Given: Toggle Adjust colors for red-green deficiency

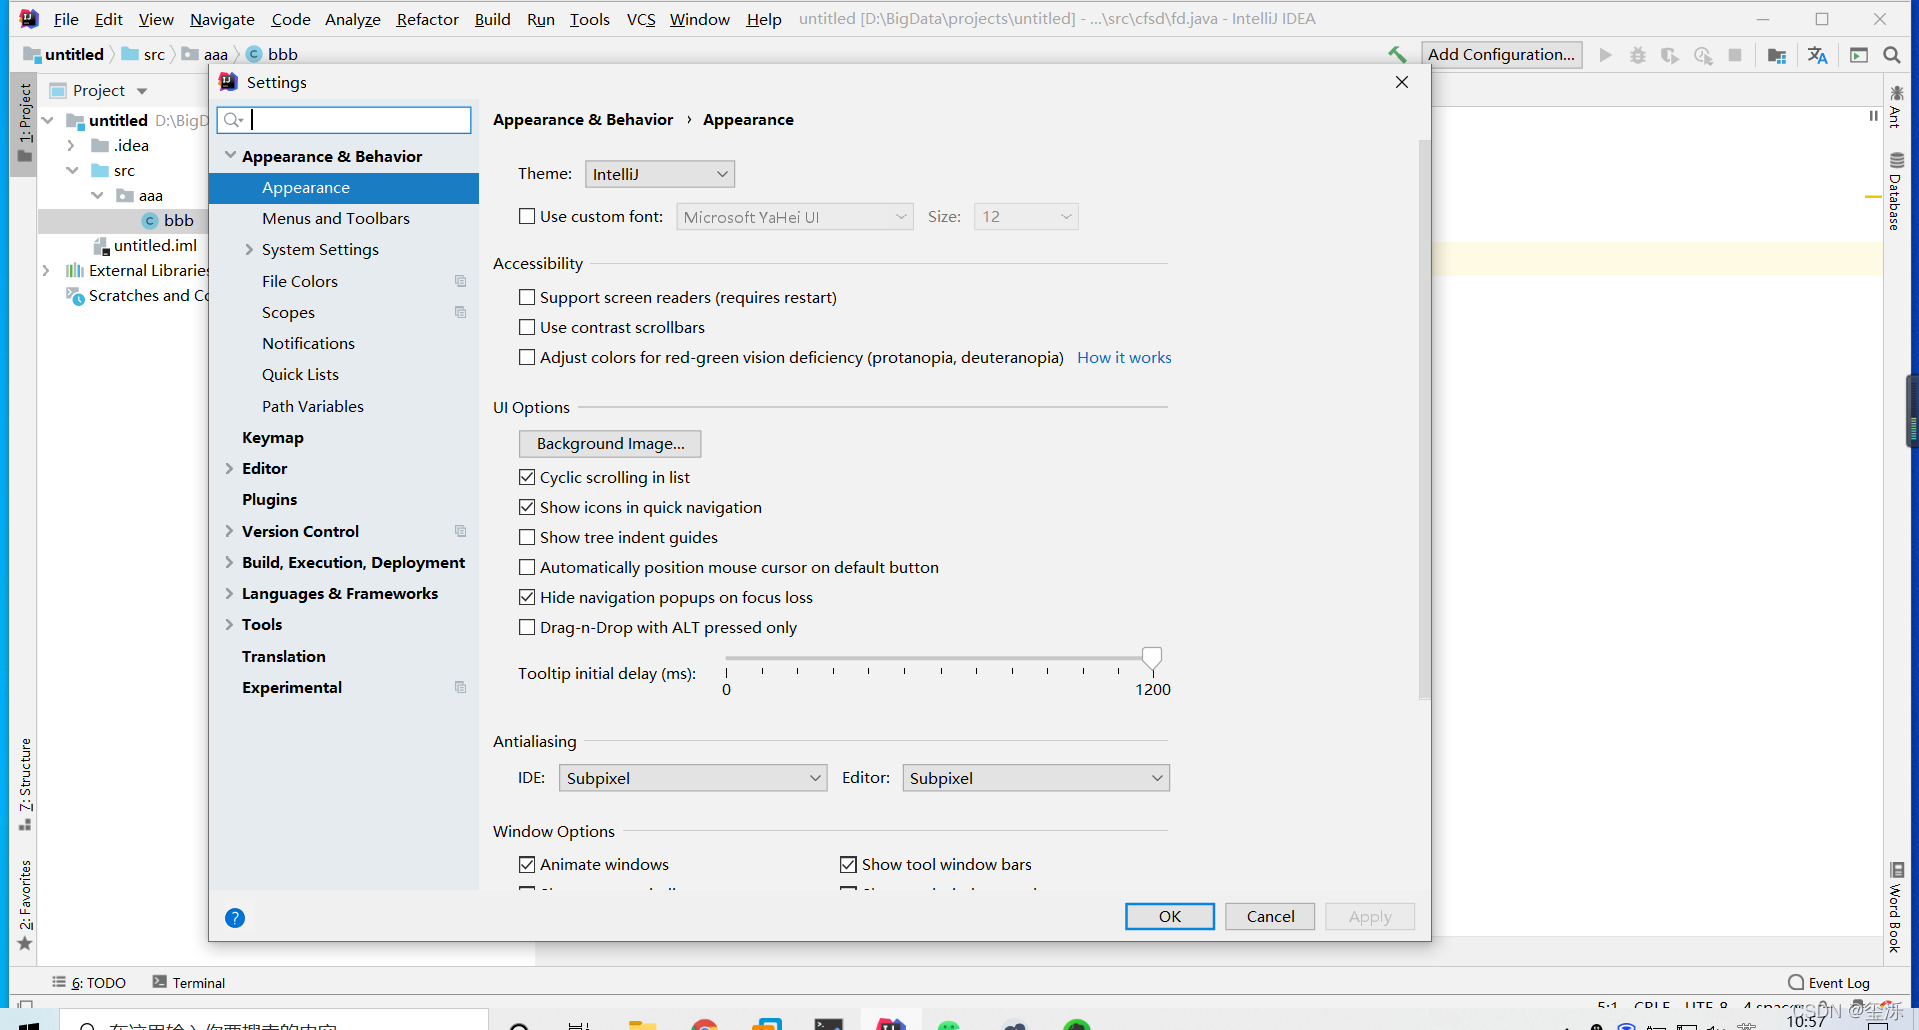Looking at the screenshot, I should tap(527, 357).
